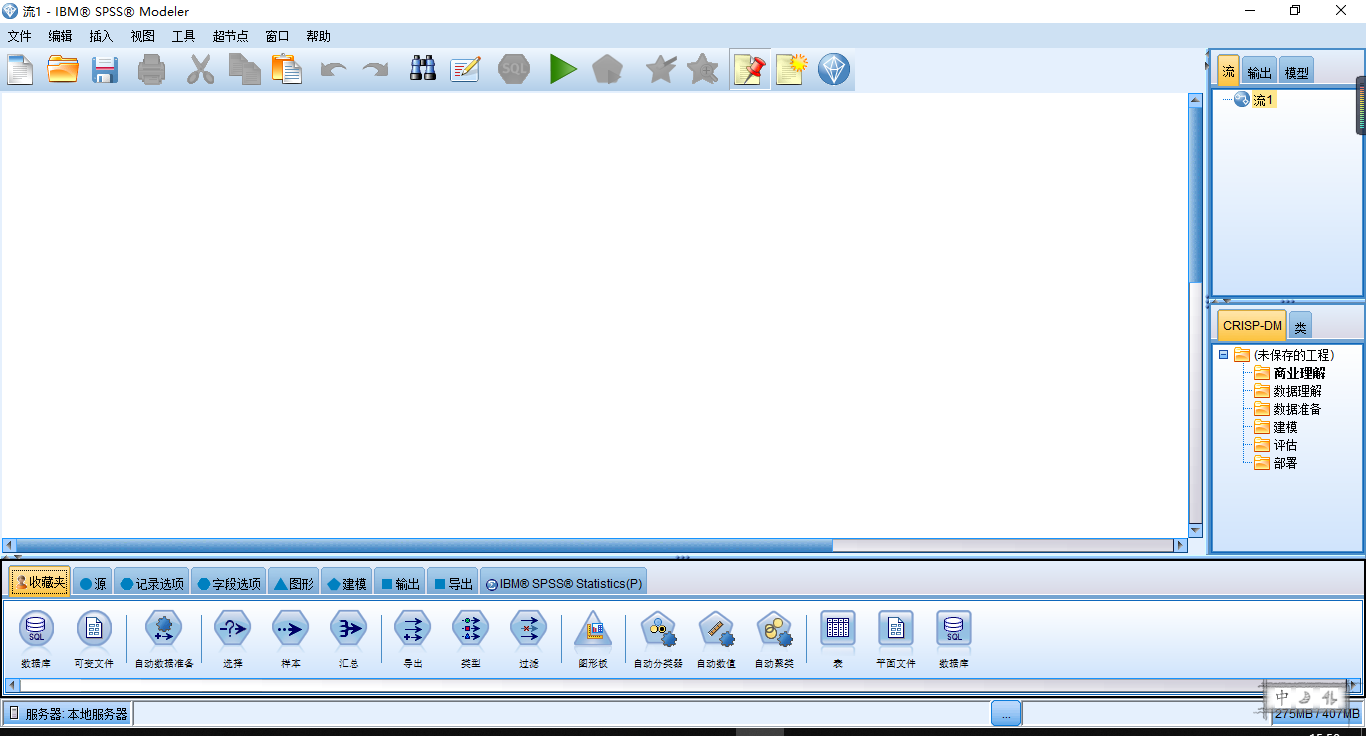The image size is (1366, 736).
Task: Switch to the 源 palette tab
Action: tap(93, 583)
